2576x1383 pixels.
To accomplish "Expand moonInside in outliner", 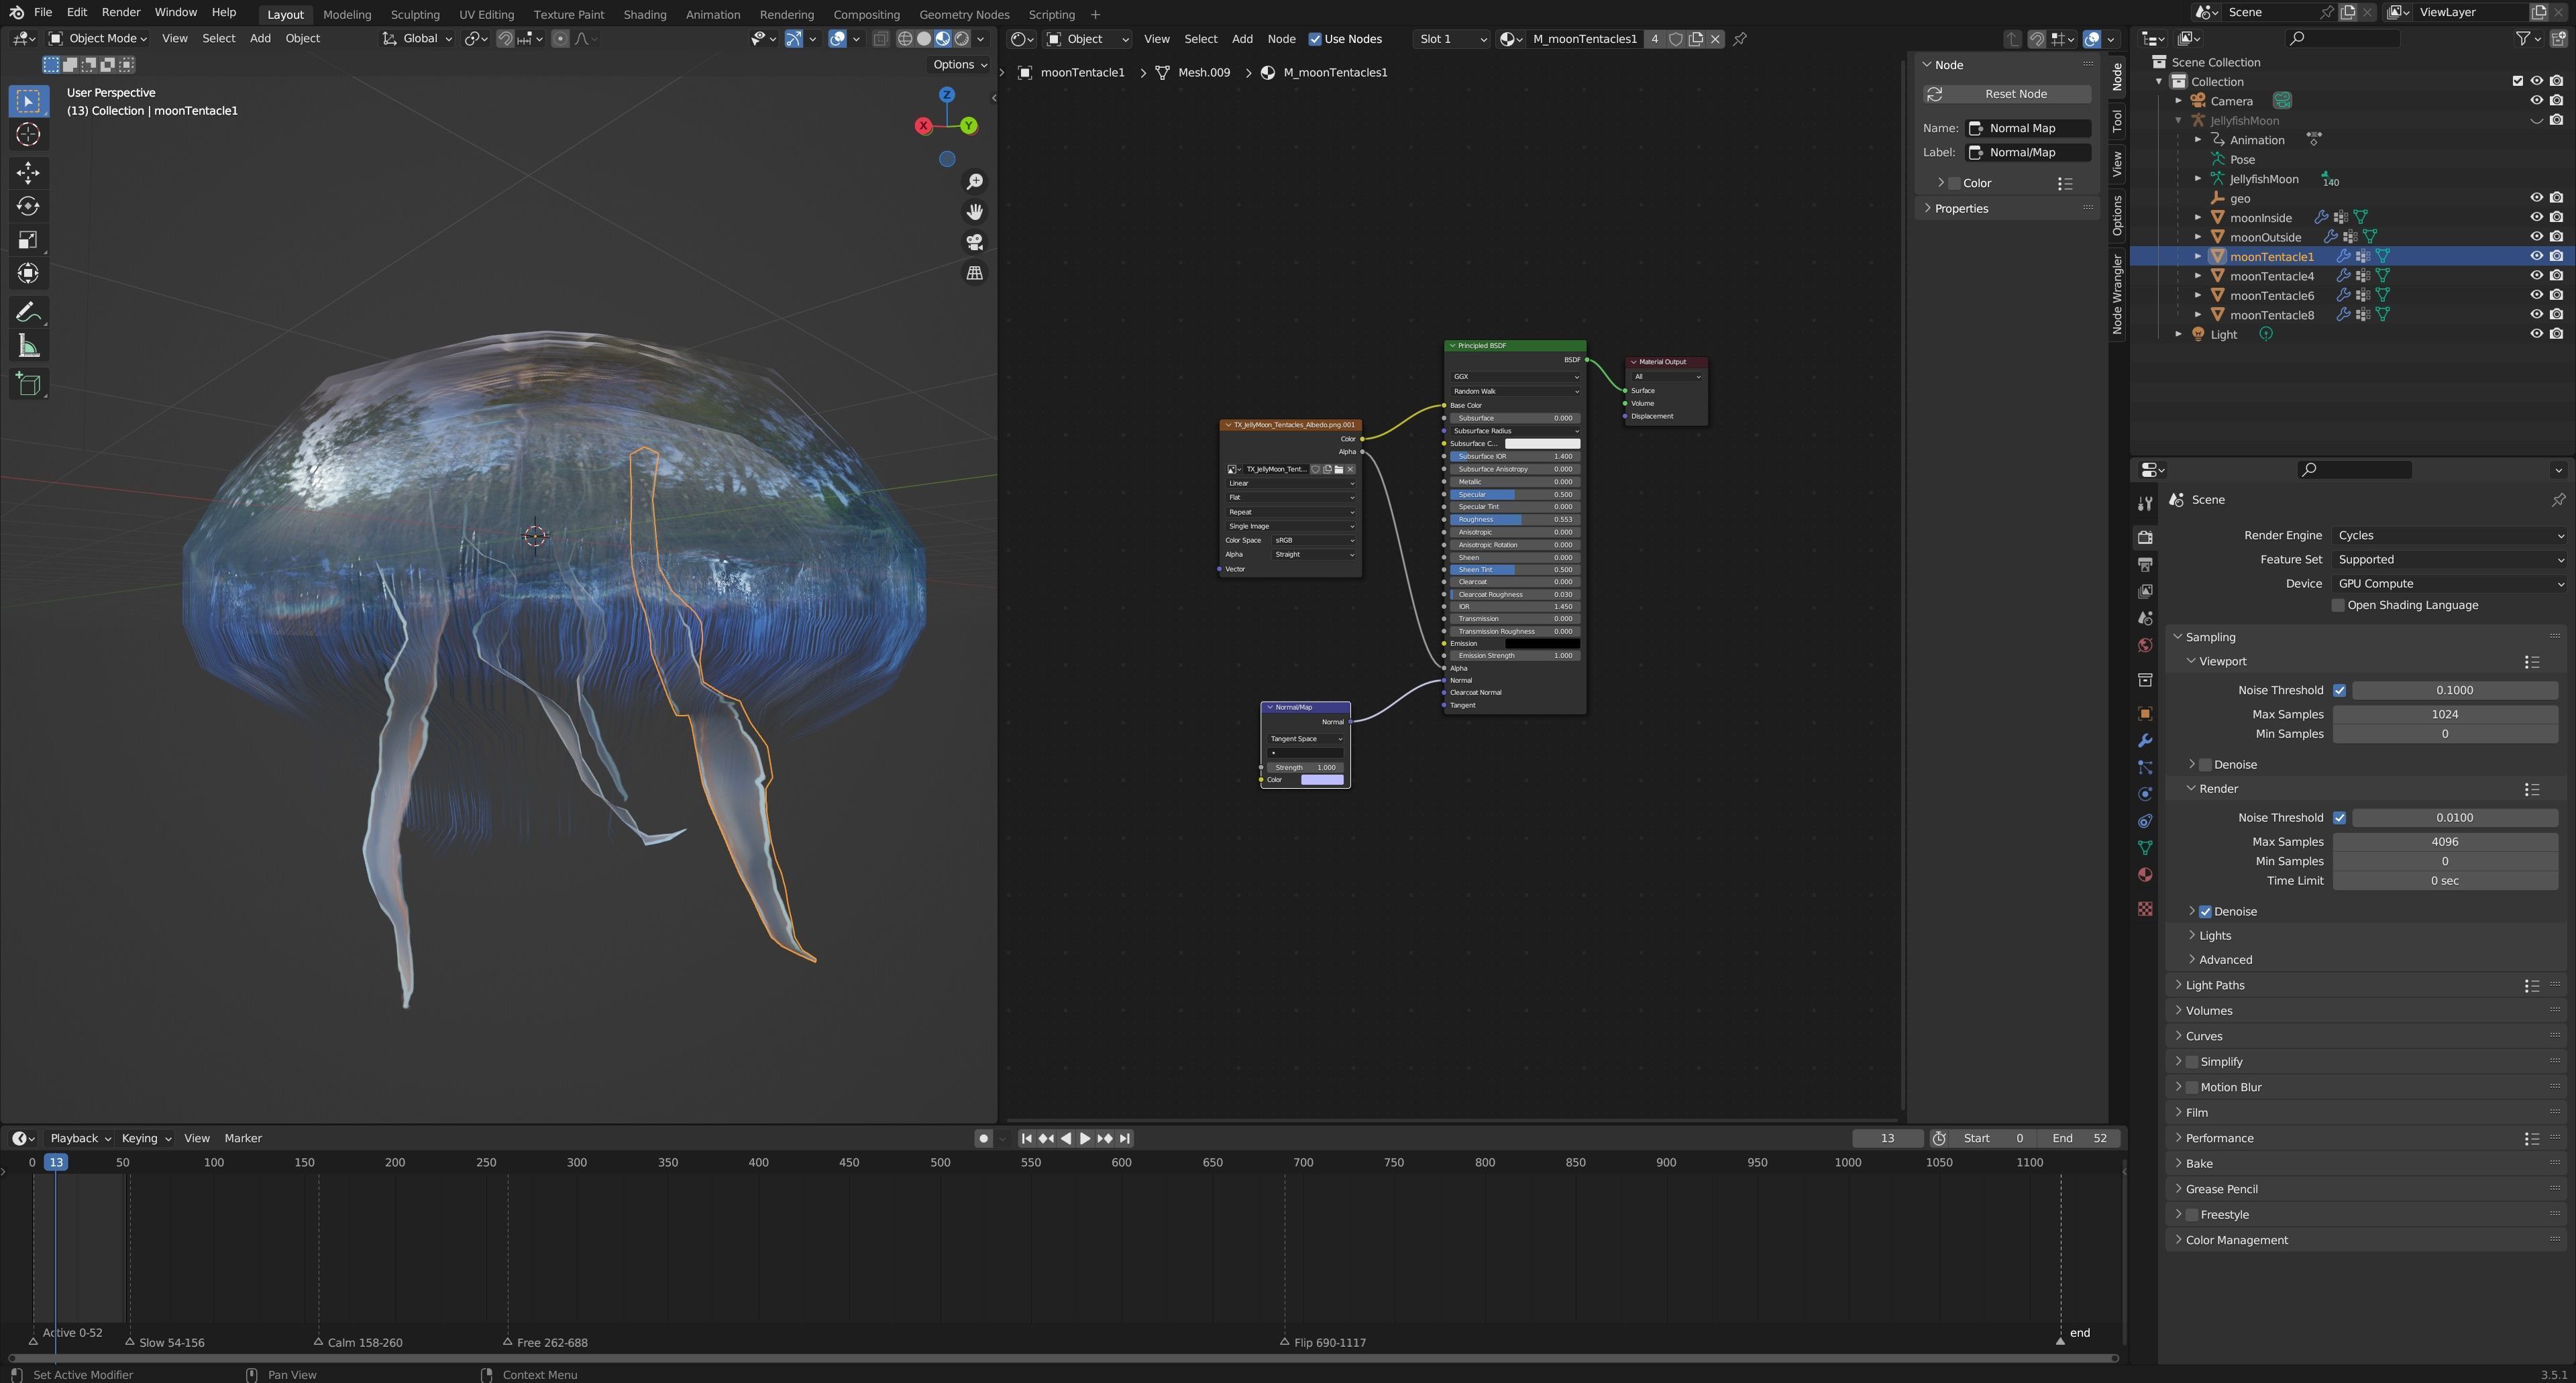I will [2198, 218].
